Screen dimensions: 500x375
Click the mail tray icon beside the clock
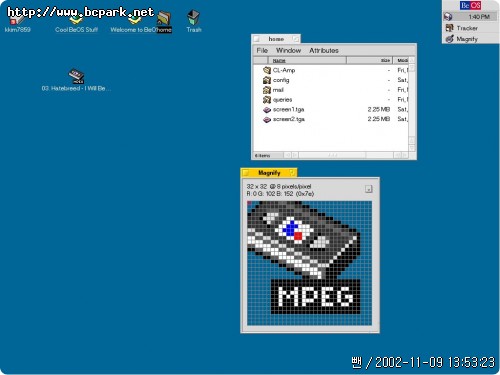point(448,16)
